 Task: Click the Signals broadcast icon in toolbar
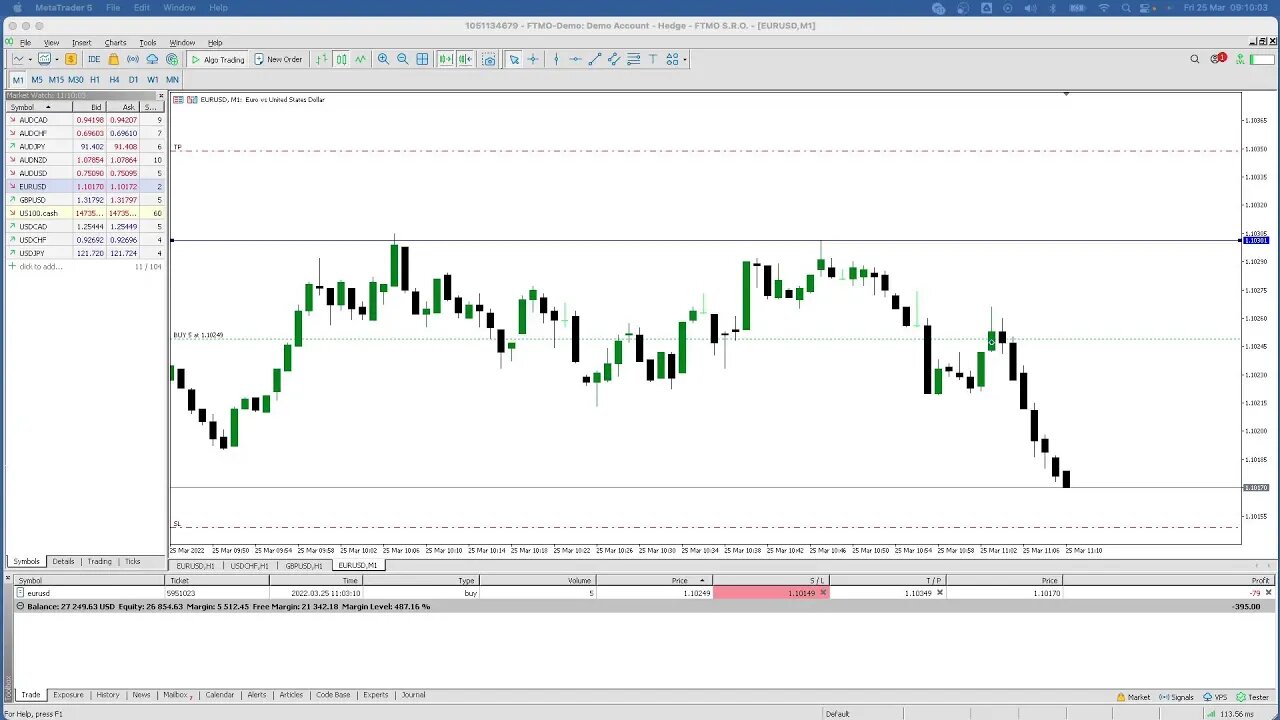pyautogui.click(x=132, y=59)
